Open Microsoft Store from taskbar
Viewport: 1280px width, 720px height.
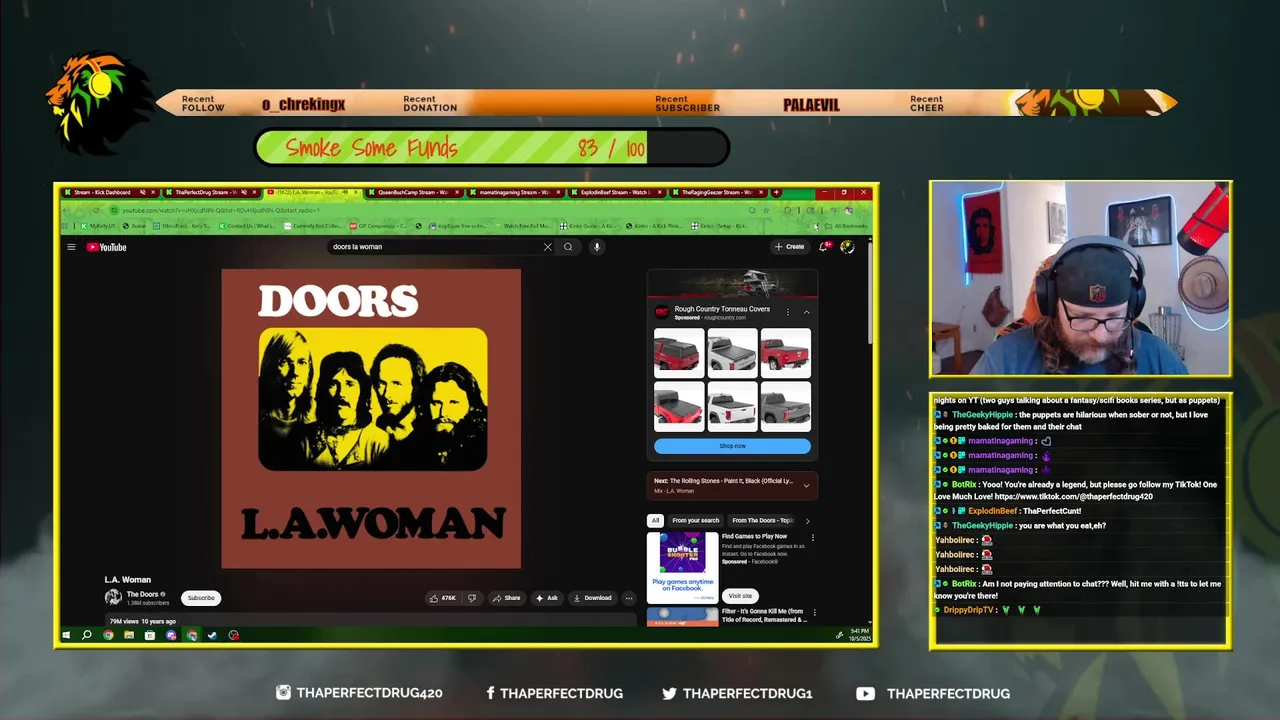[x=150, y=635]
